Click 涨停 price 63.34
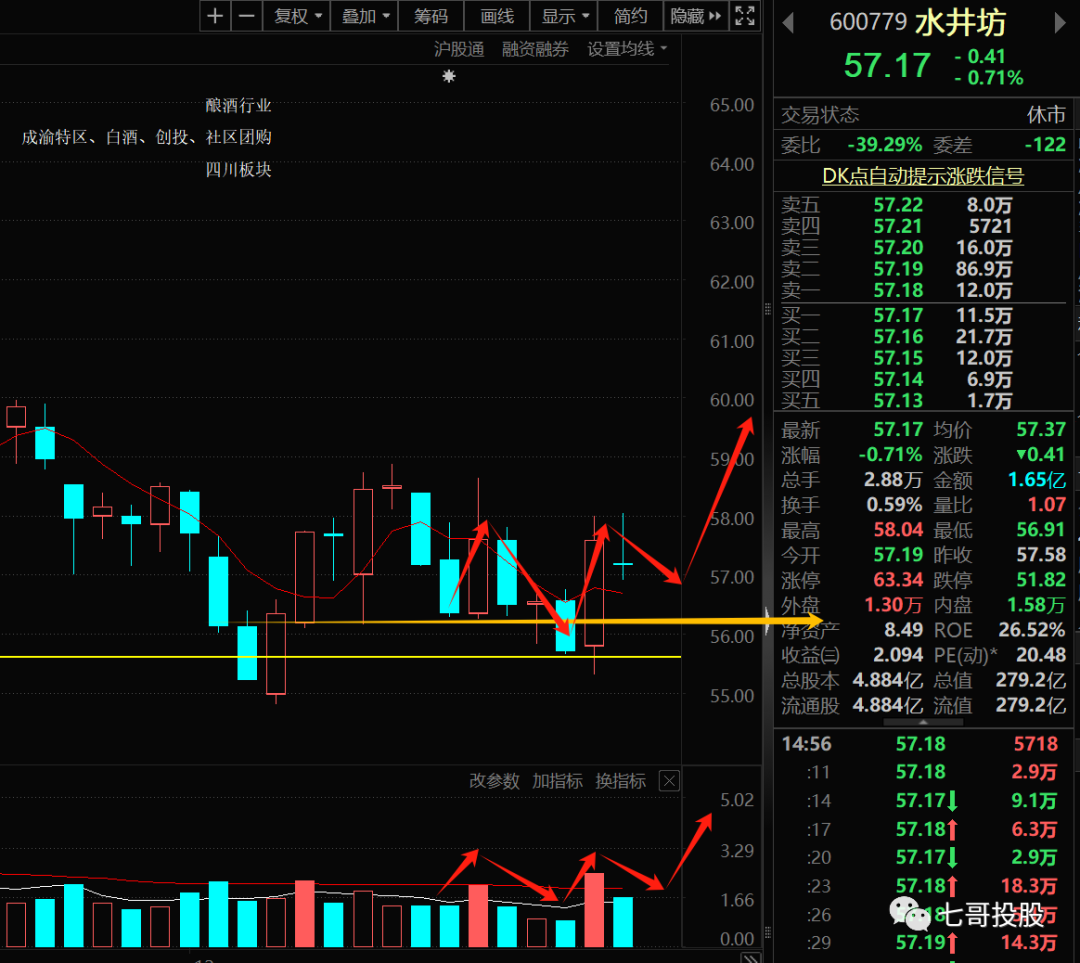 pyautogui.click(x=898, y=580)
